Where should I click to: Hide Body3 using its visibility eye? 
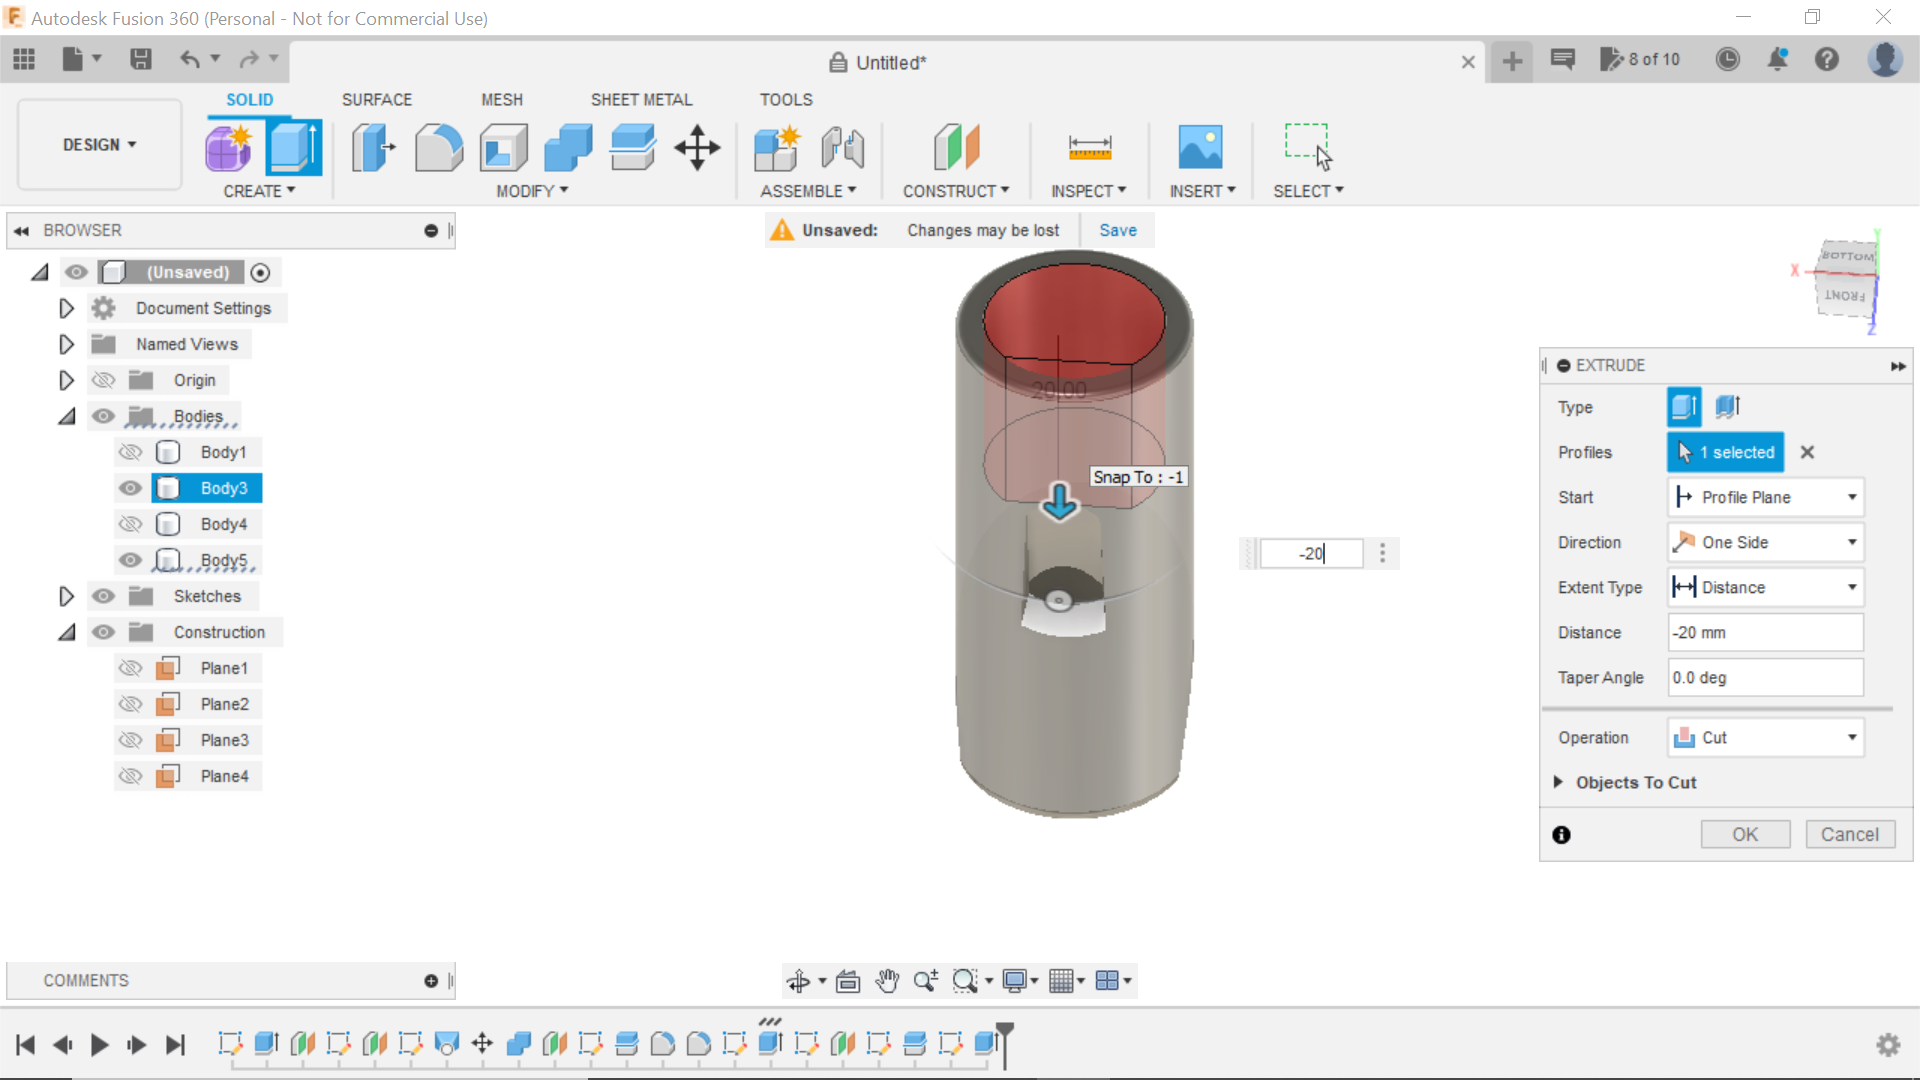click(130, 488)
